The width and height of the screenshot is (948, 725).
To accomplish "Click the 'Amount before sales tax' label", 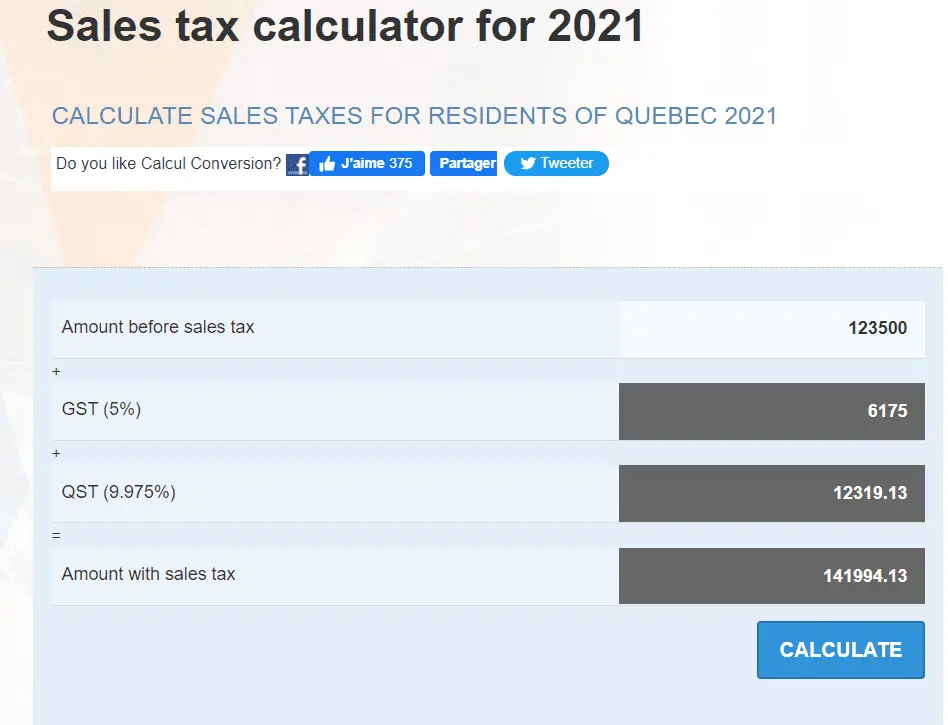I will click(158, 327).
